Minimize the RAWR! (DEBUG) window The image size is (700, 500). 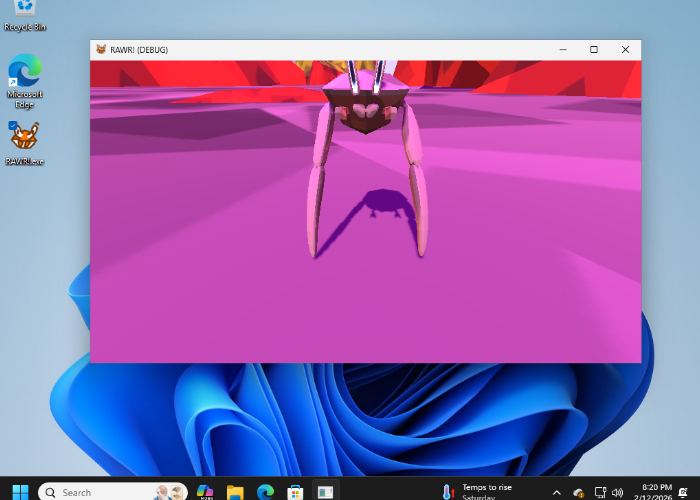coord(561,50)
